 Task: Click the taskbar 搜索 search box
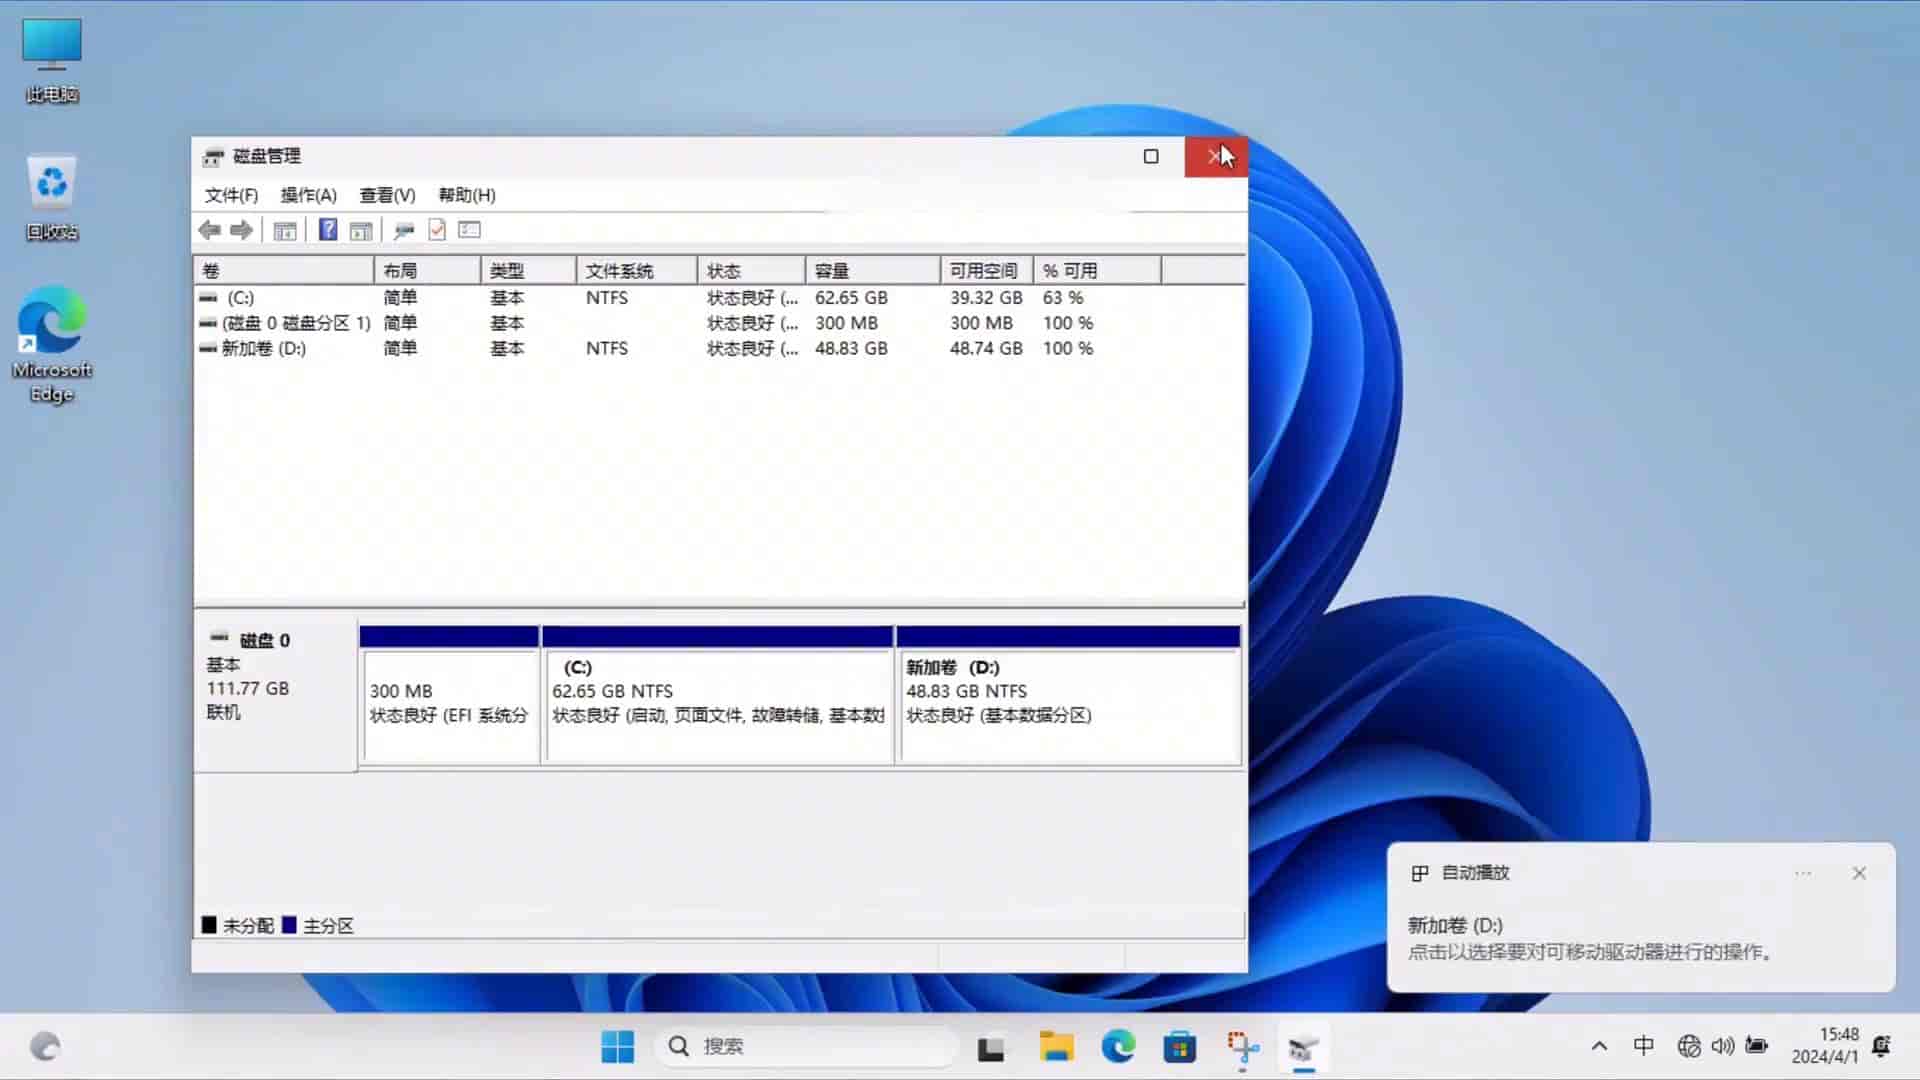[x=806, y=1046]
